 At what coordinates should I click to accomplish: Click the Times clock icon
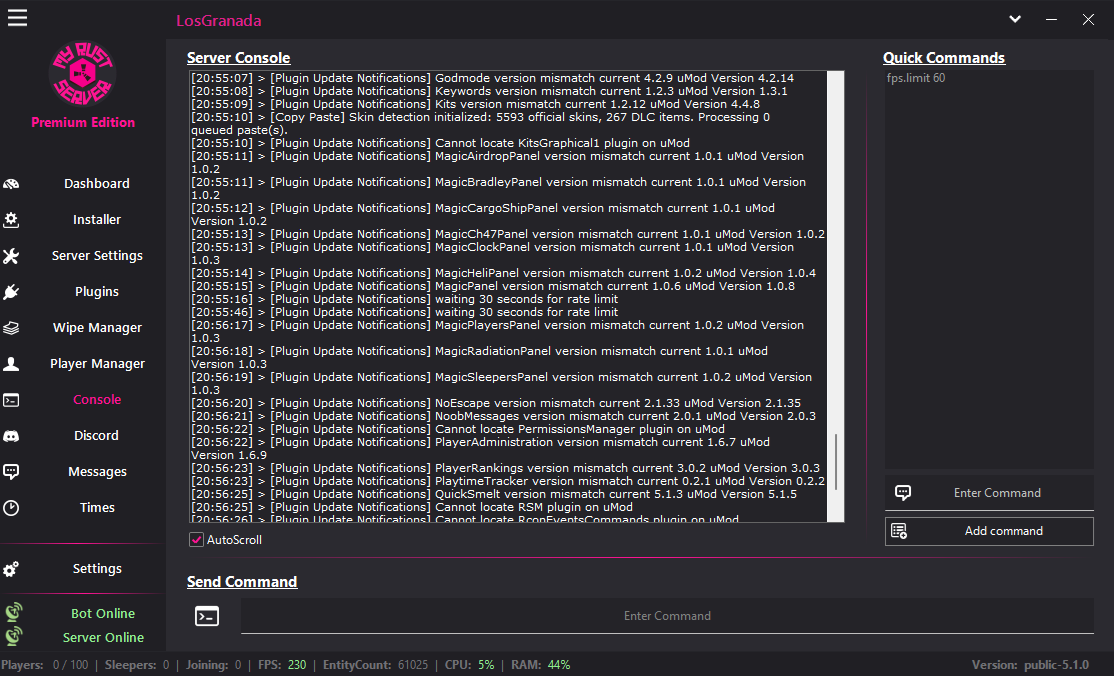11,508
